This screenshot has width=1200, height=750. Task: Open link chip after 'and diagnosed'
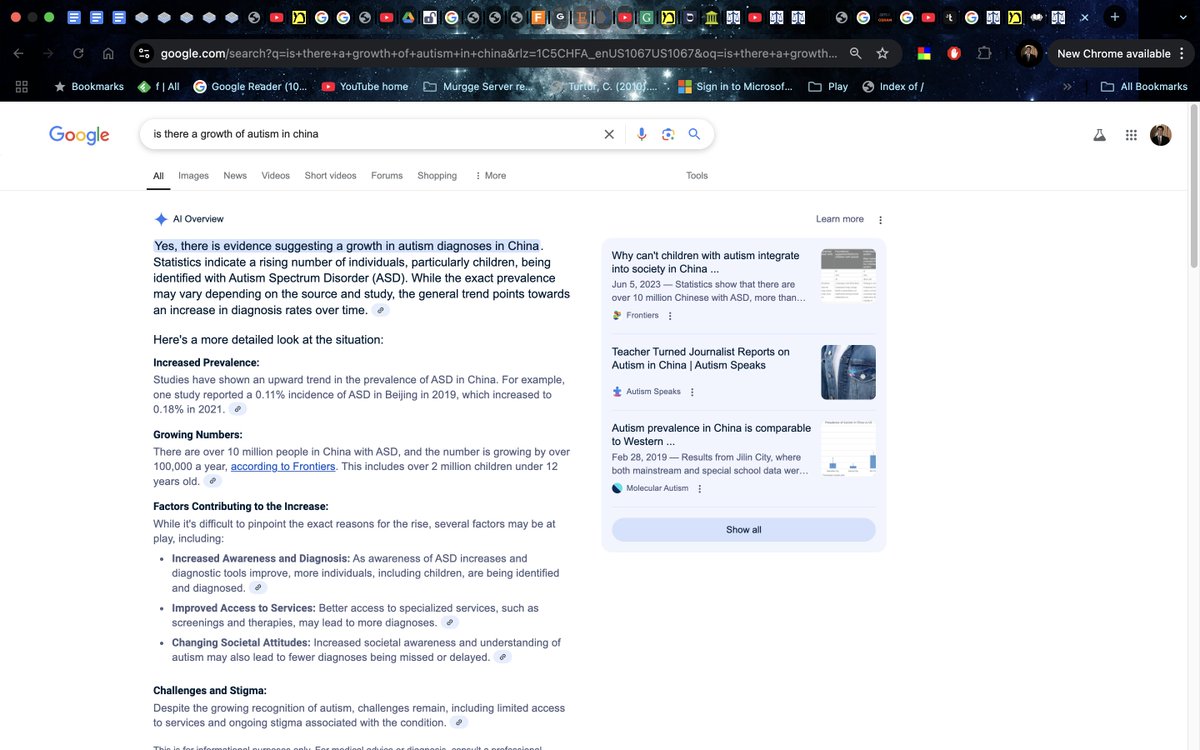259,588
